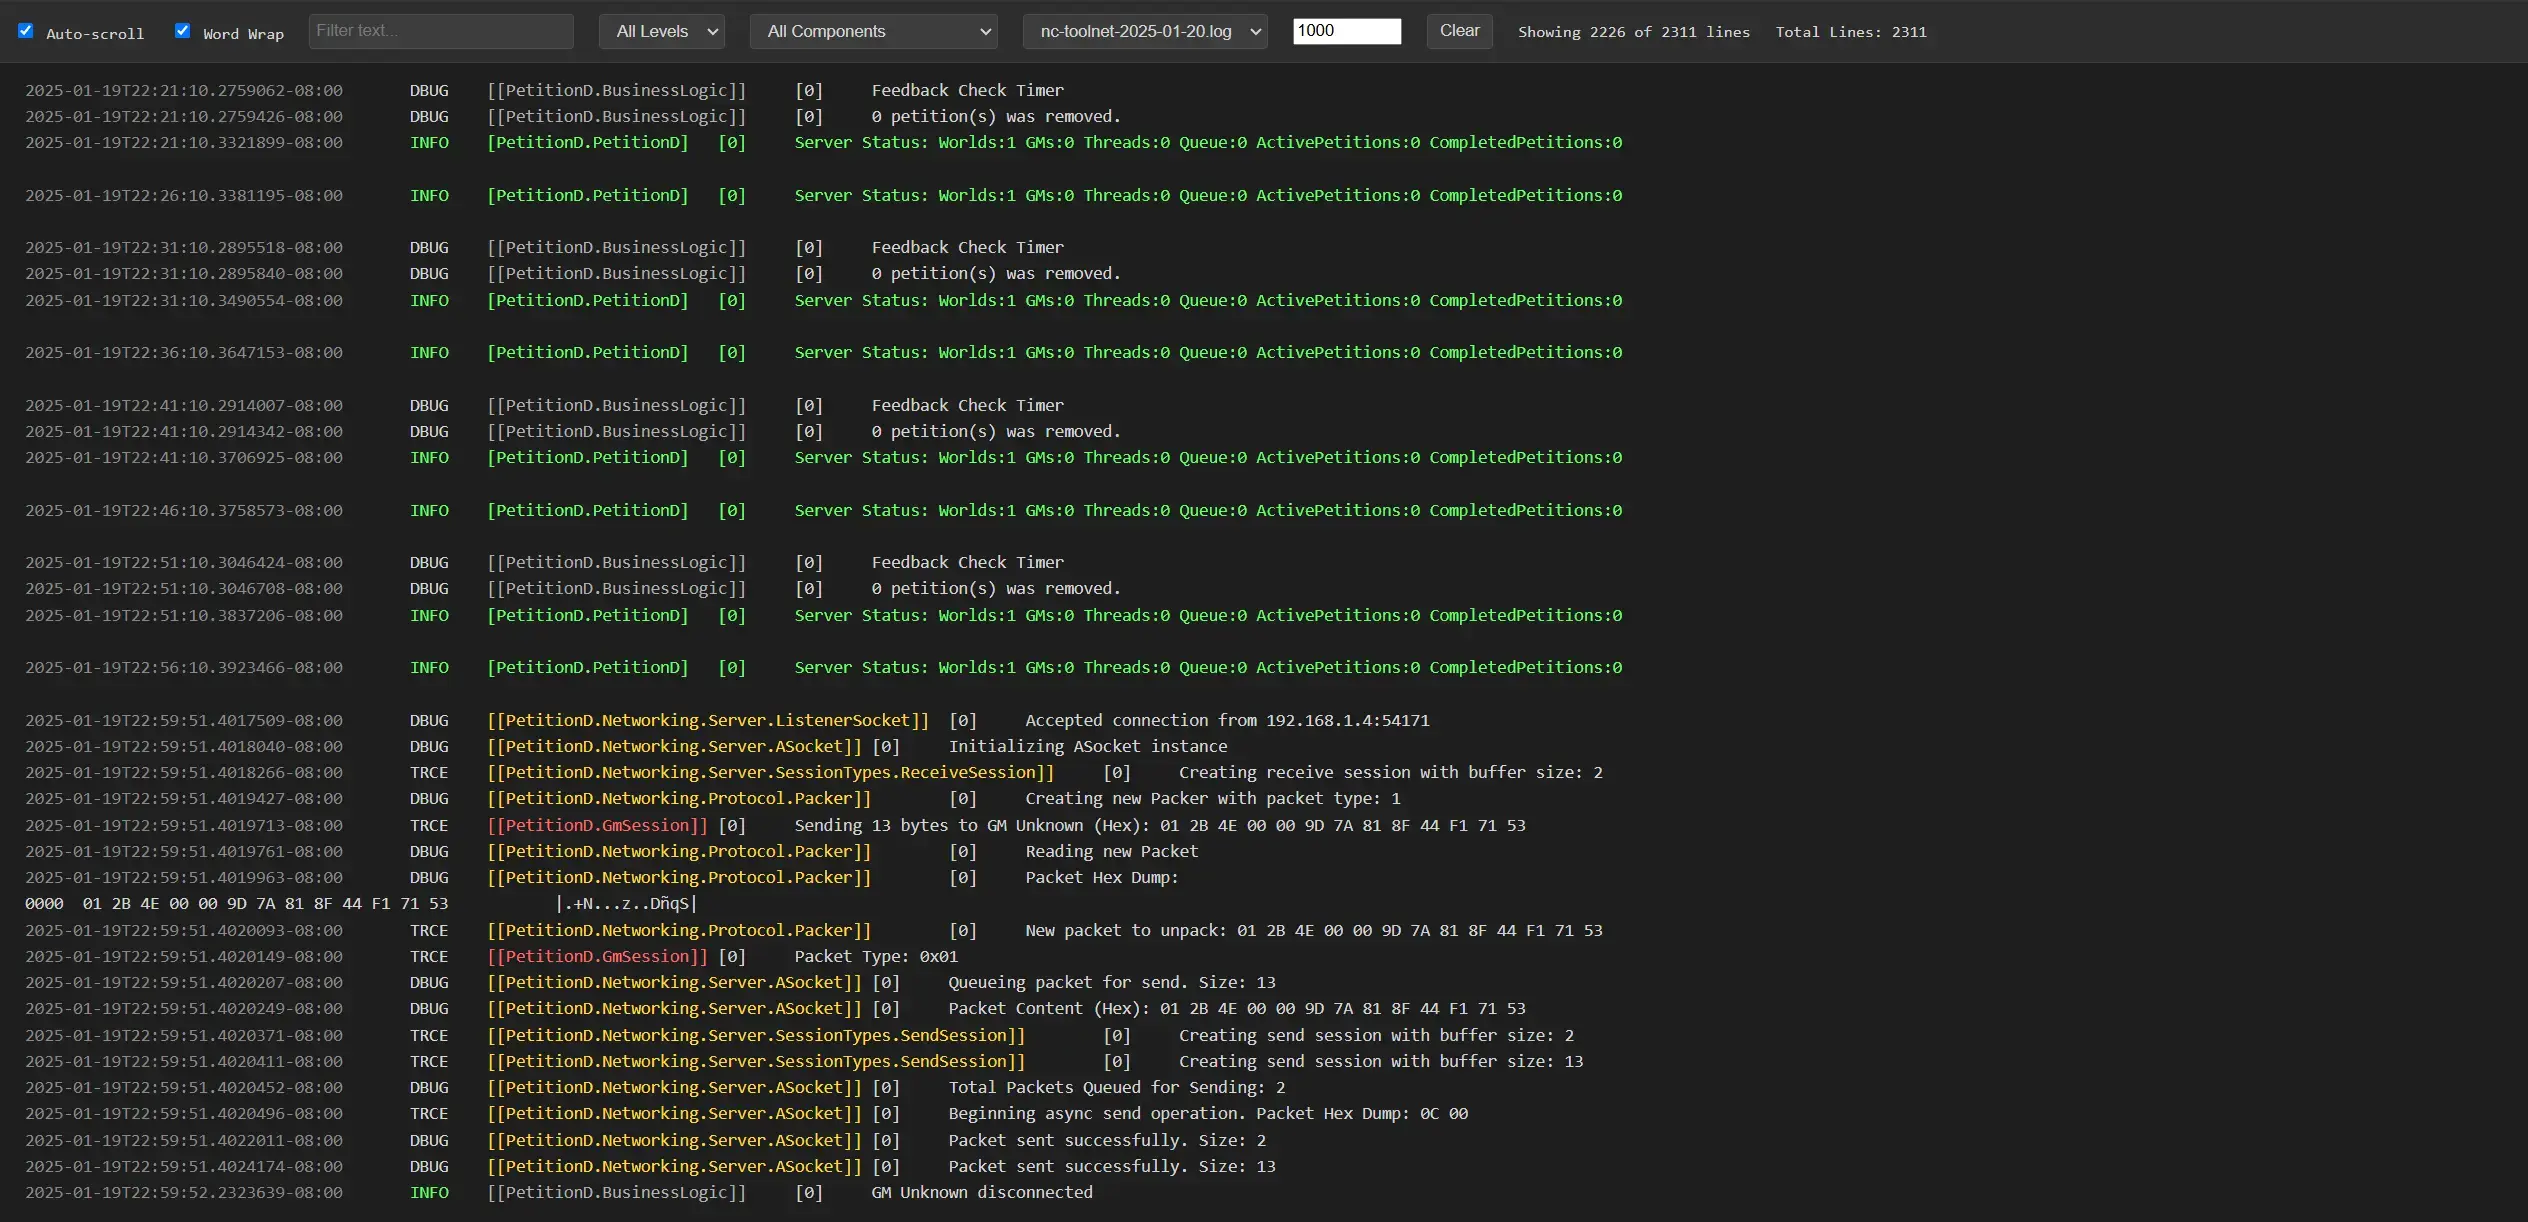Viewport: 2528px width, 1222px height.
Task: Select 'Creating new Packer with packet type: 1' line
Action: [x=1213, y=798]
